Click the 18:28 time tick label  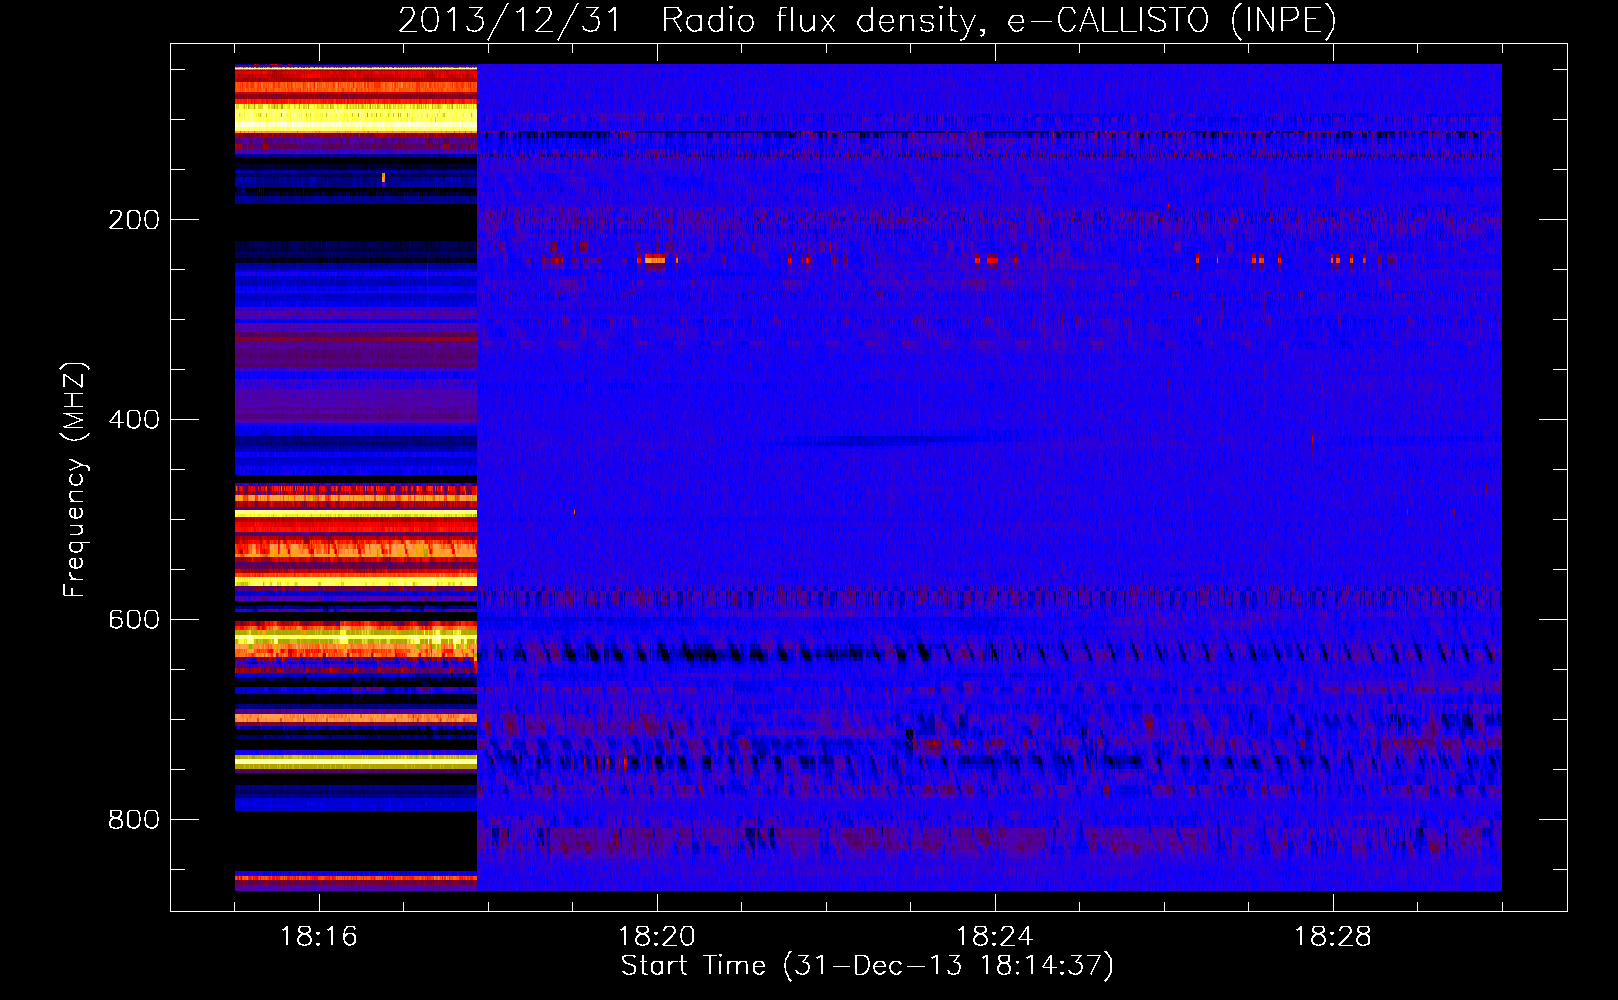click(1333, 937)
